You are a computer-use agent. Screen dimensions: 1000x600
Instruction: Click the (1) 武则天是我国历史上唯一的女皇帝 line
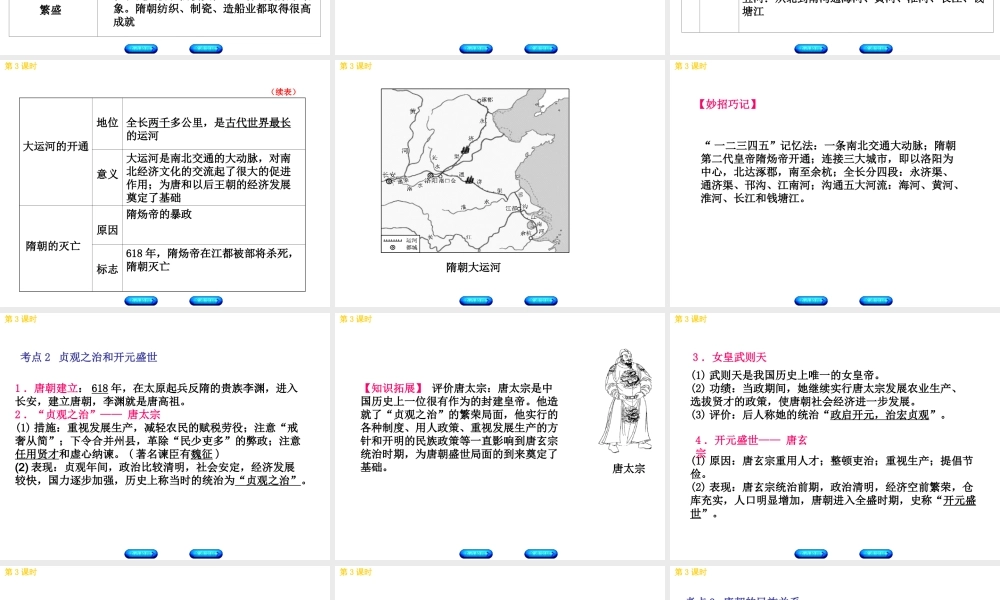click(x=786, y=376)
